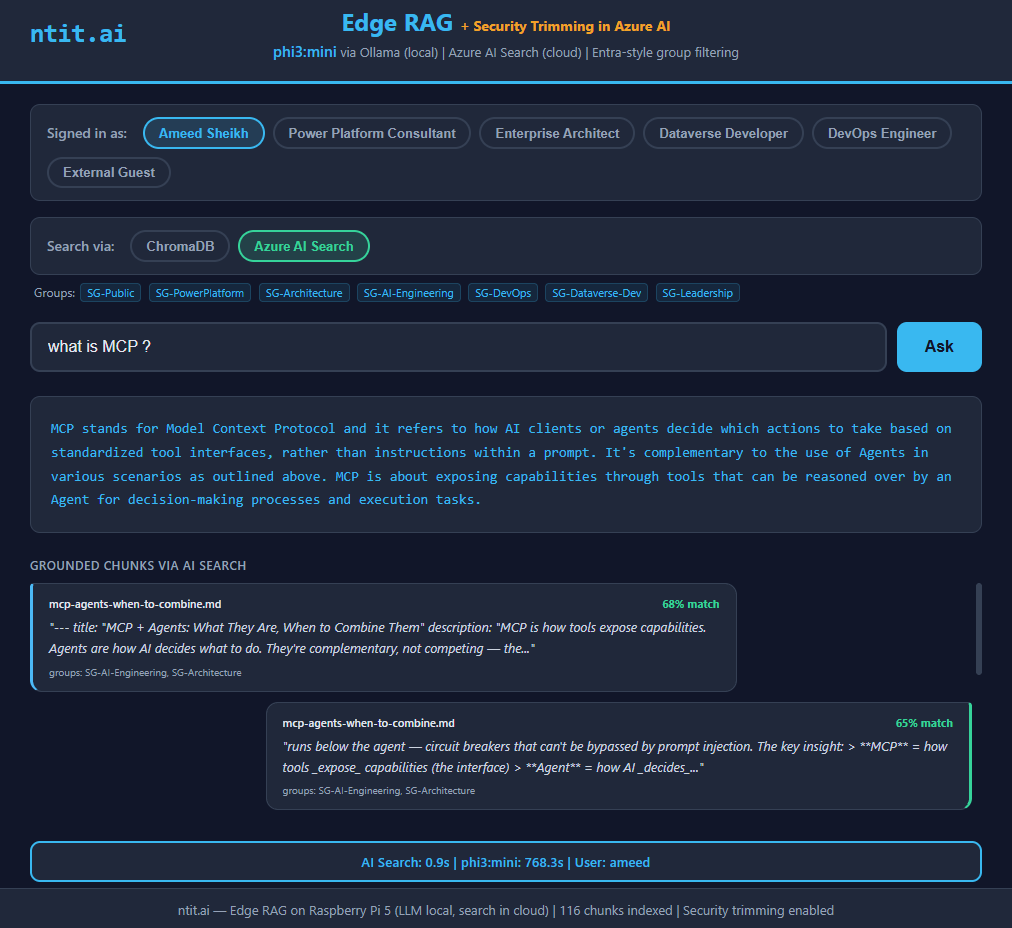Open the 68% match grounded chunk
Image resolution: width=1012 pixels, height=928 pixels.
[384, 637]
